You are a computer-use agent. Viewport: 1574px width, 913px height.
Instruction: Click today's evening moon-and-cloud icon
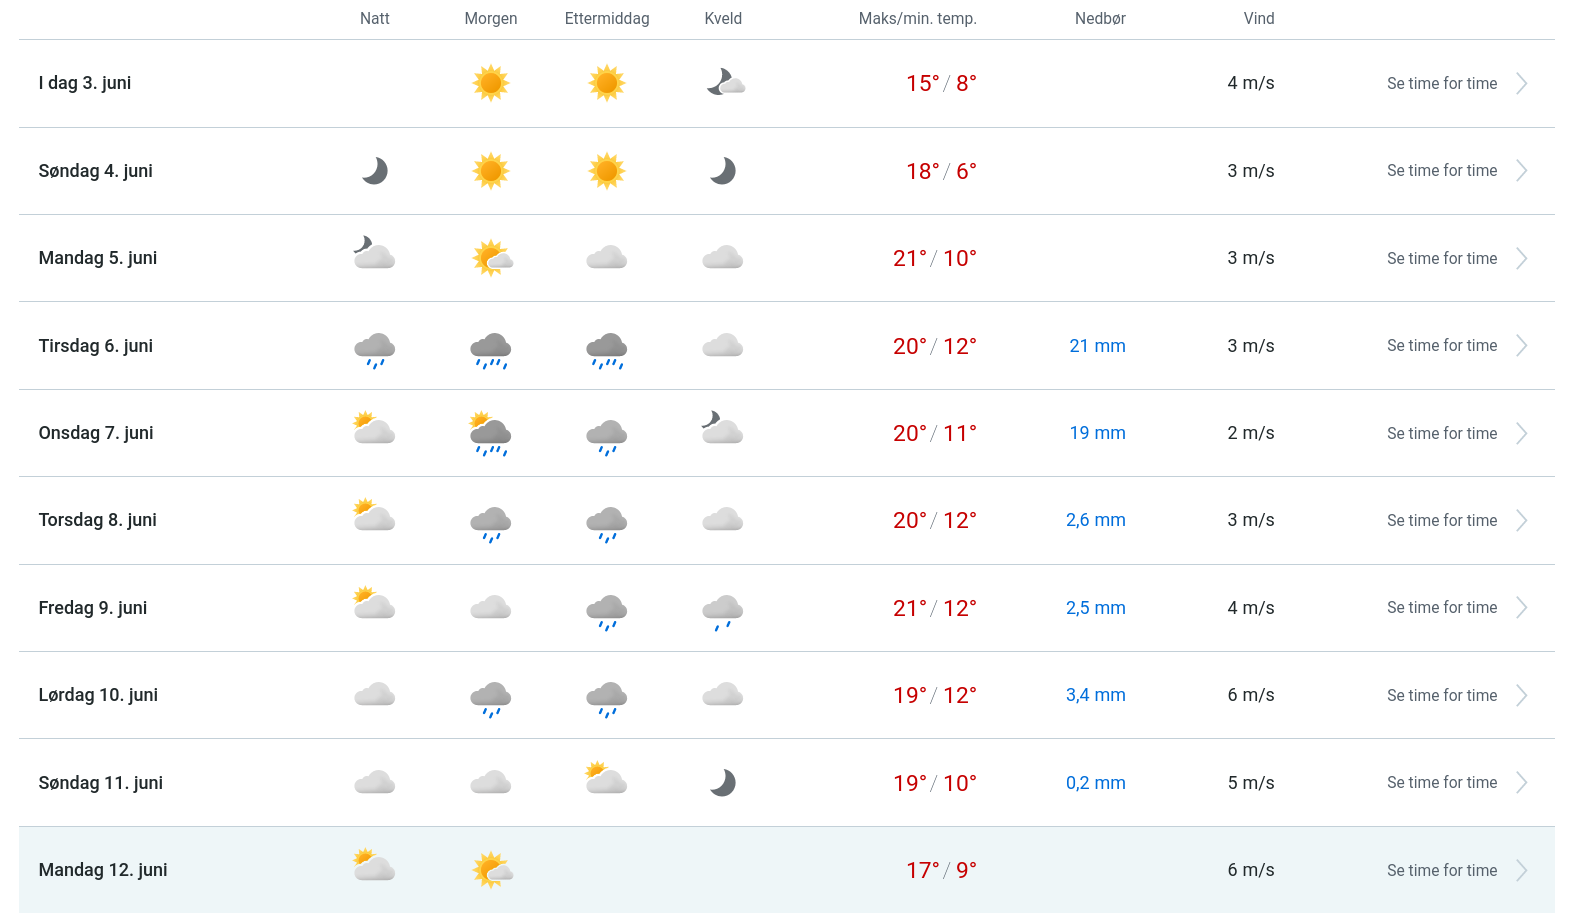tap(725, 83)
